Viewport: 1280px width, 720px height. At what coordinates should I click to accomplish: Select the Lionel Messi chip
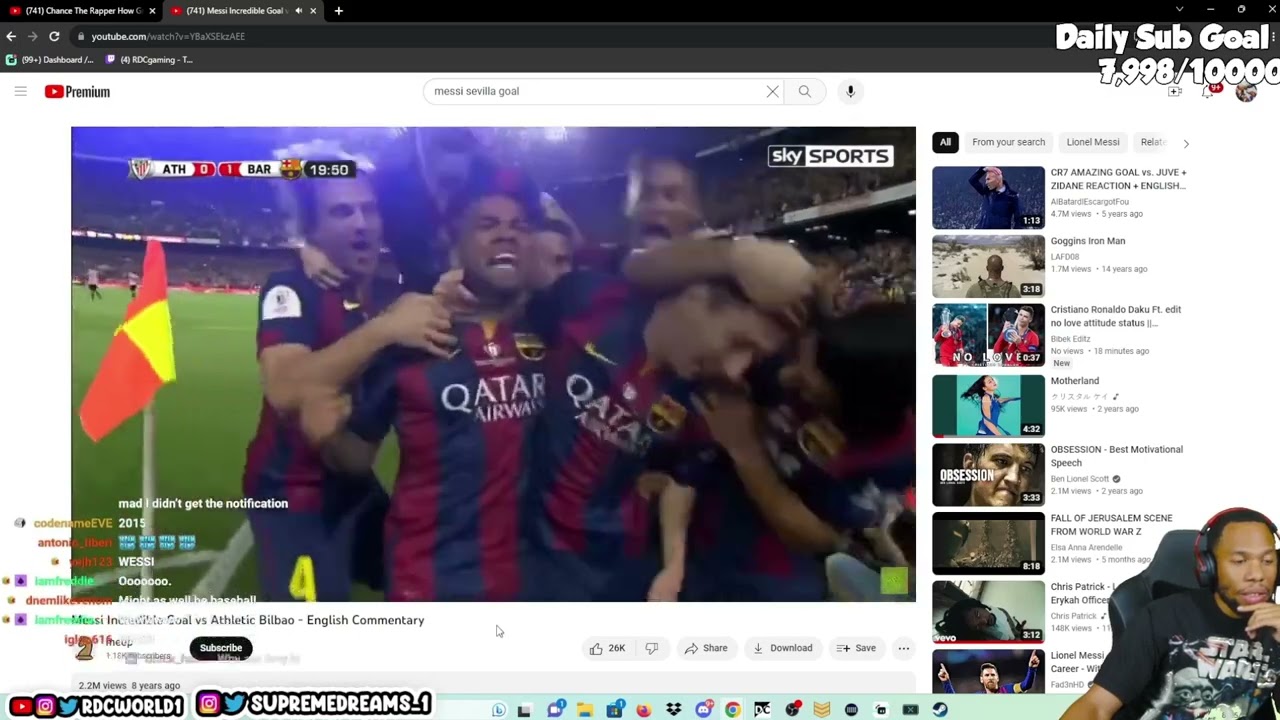point(1092,142)
